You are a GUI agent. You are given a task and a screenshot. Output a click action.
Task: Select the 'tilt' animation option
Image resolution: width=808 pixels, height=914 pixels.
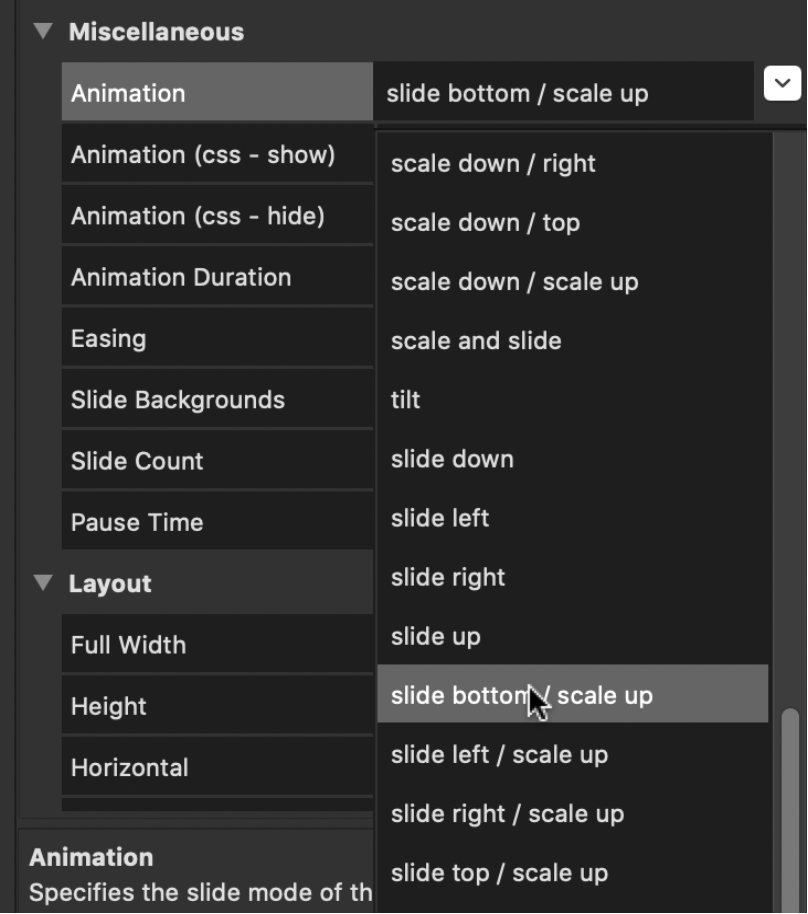(572, 400)
